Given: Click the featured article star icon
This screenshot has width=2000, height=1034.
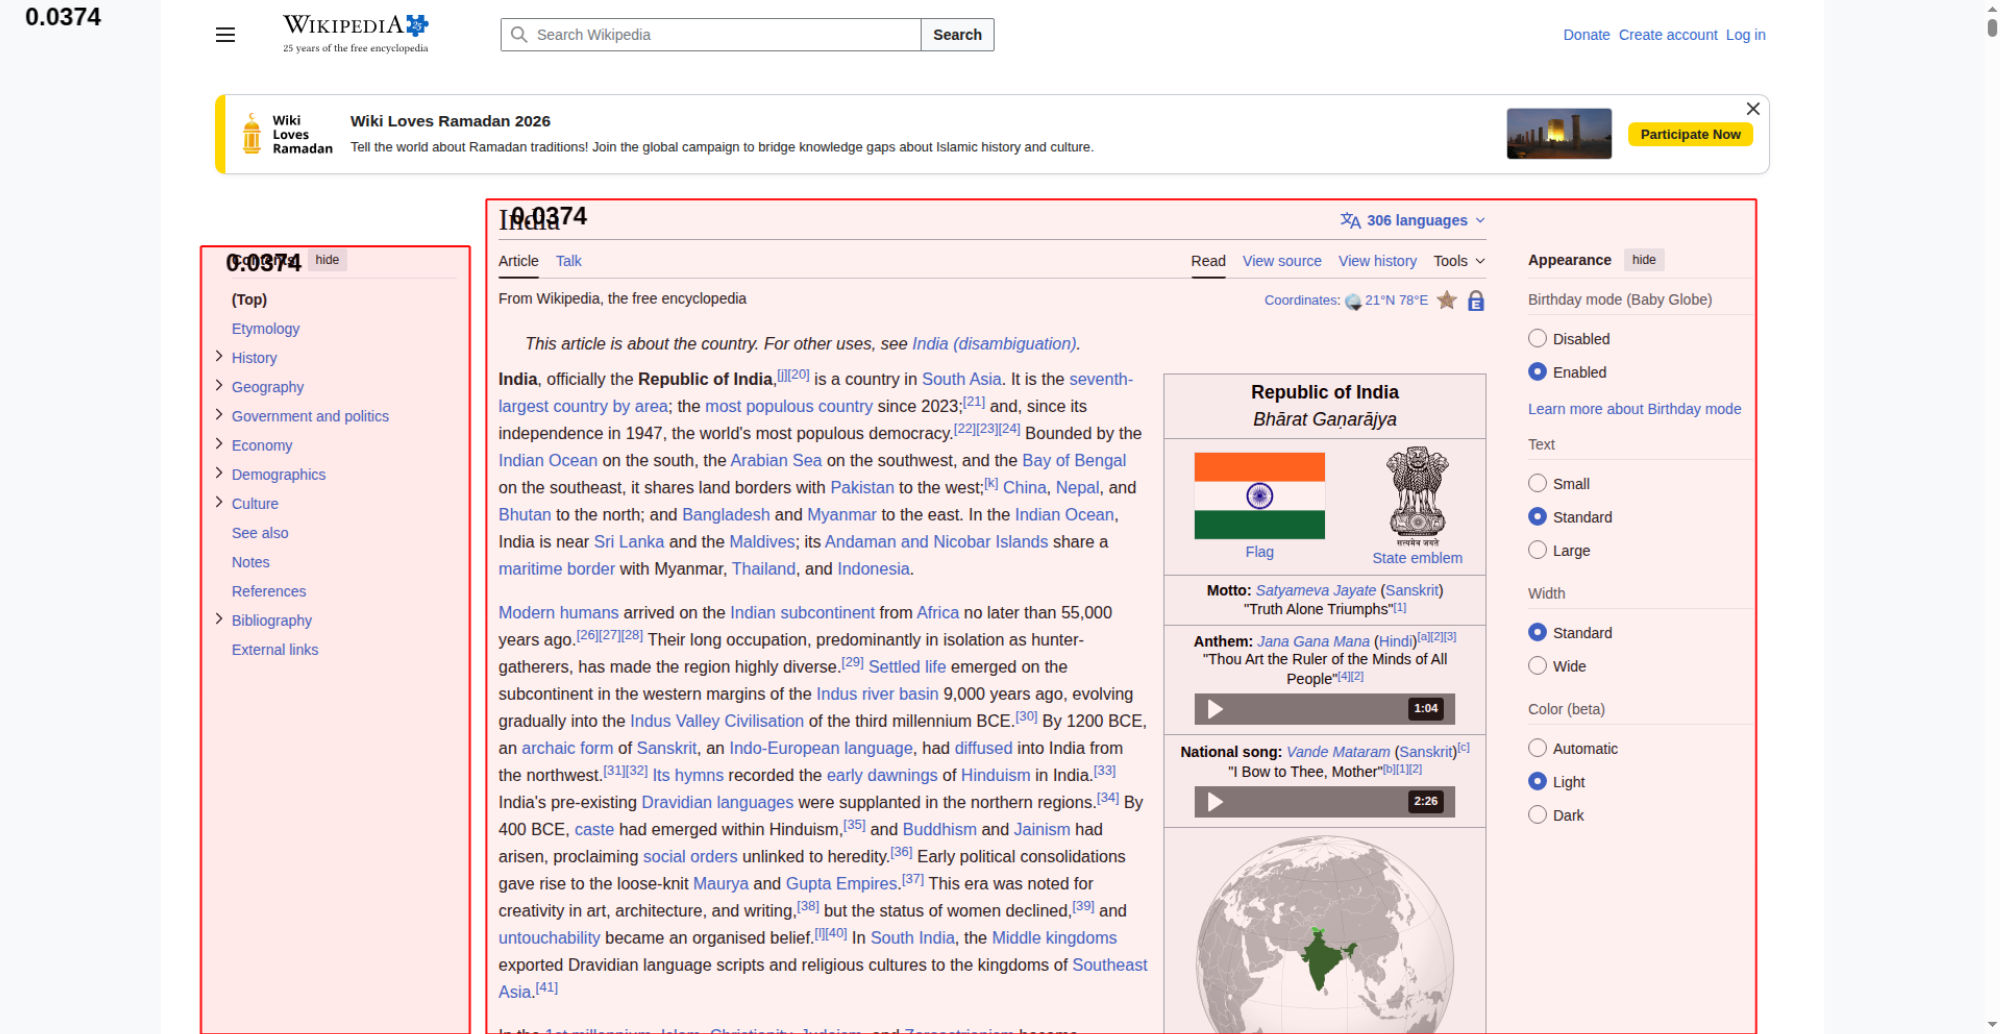Looking at the screenshot, I should click(x=1446, y=300).
